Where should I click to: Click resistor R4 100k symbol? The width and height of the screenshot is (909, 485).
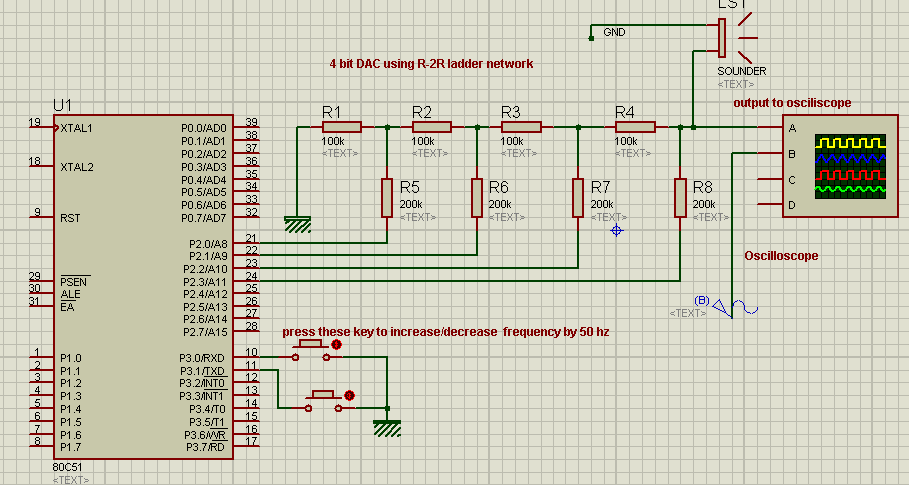pos(635,127)
